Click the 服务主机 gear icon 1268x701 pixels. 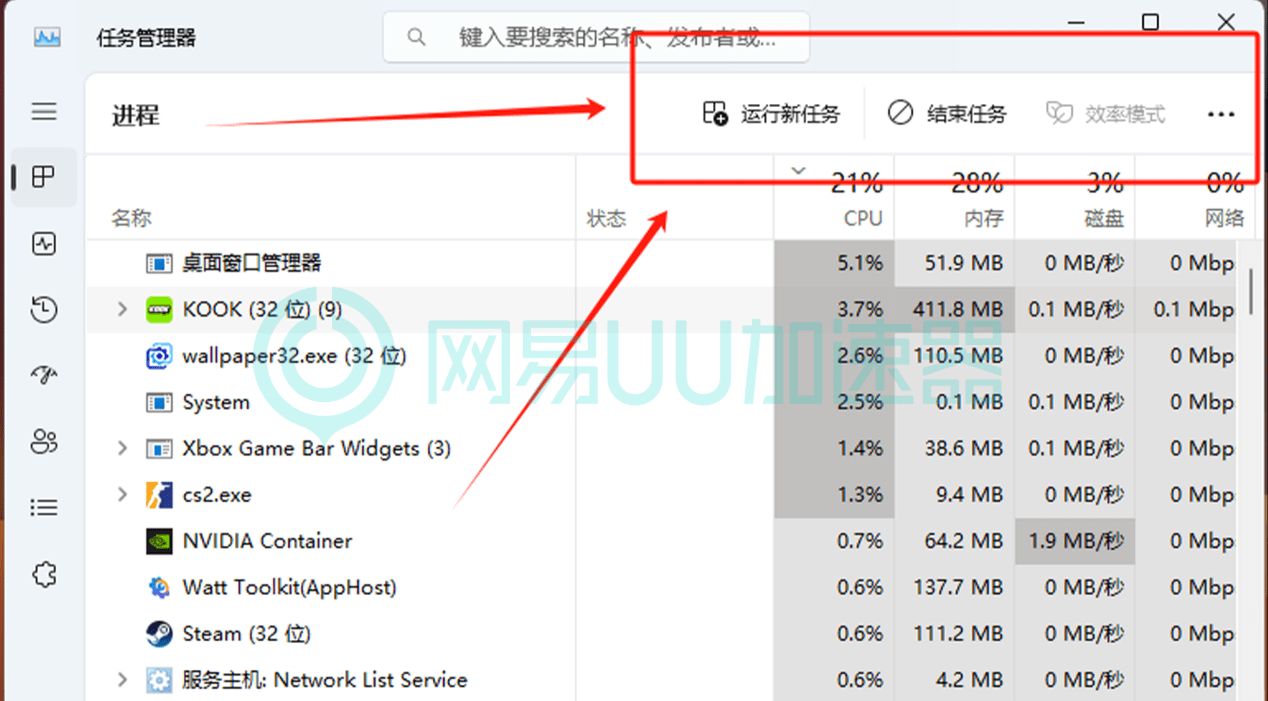pos(159,680)
